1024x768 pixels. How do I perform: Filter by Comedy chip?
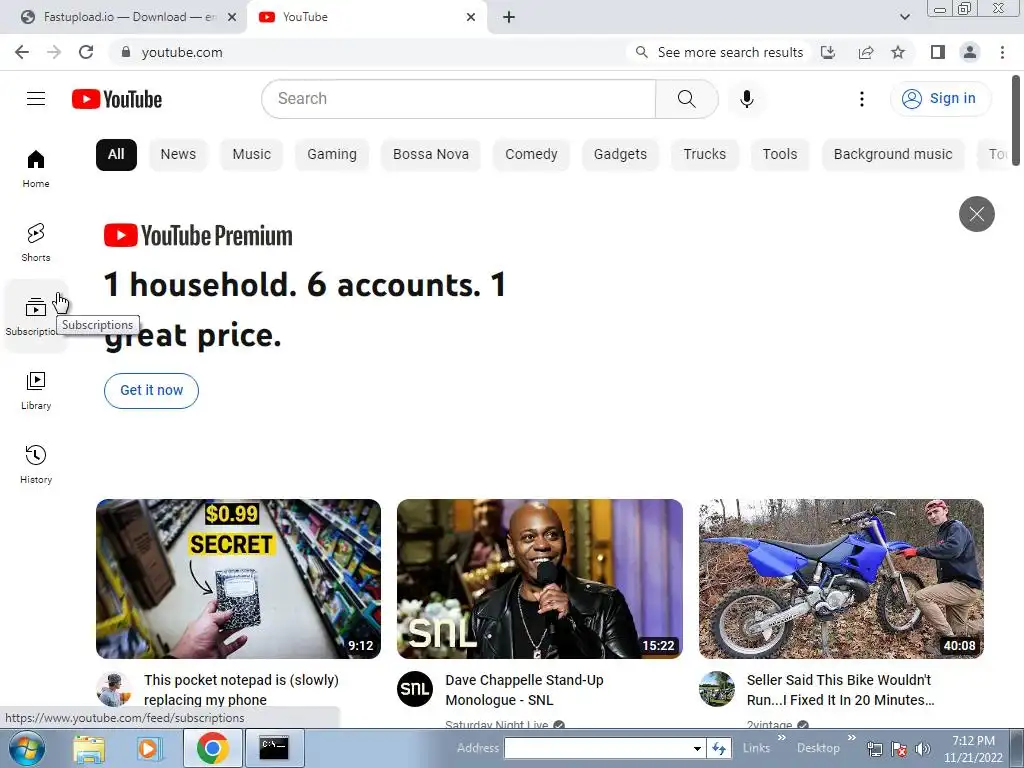tap(531, 155)
